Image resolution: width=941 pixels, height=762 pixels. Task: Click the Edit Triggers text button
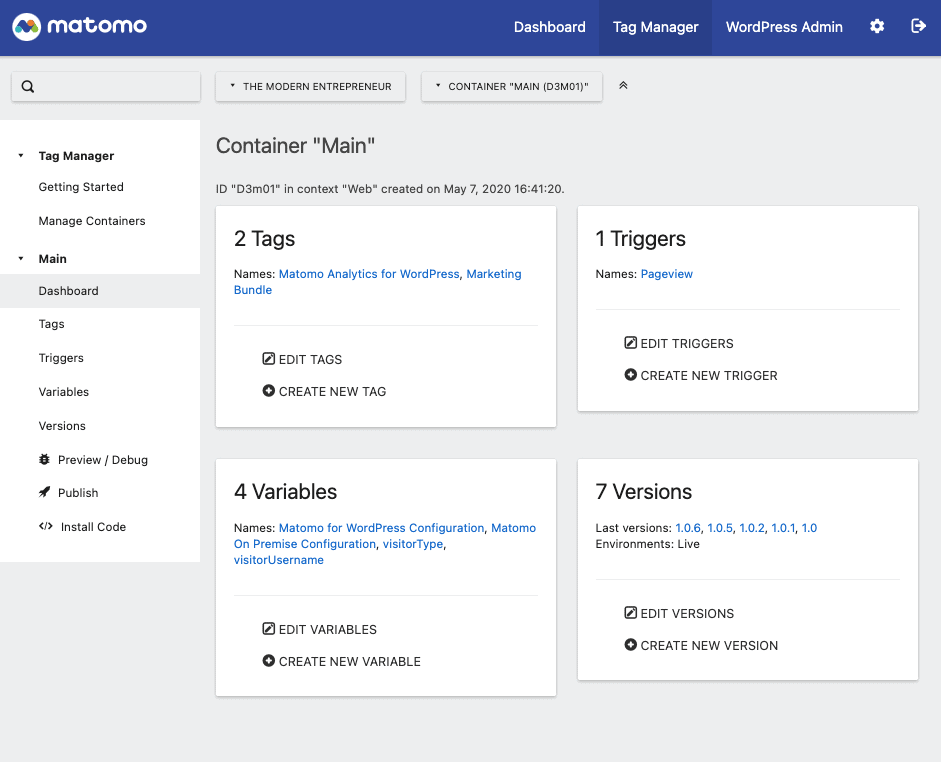[x=687, y=343]
